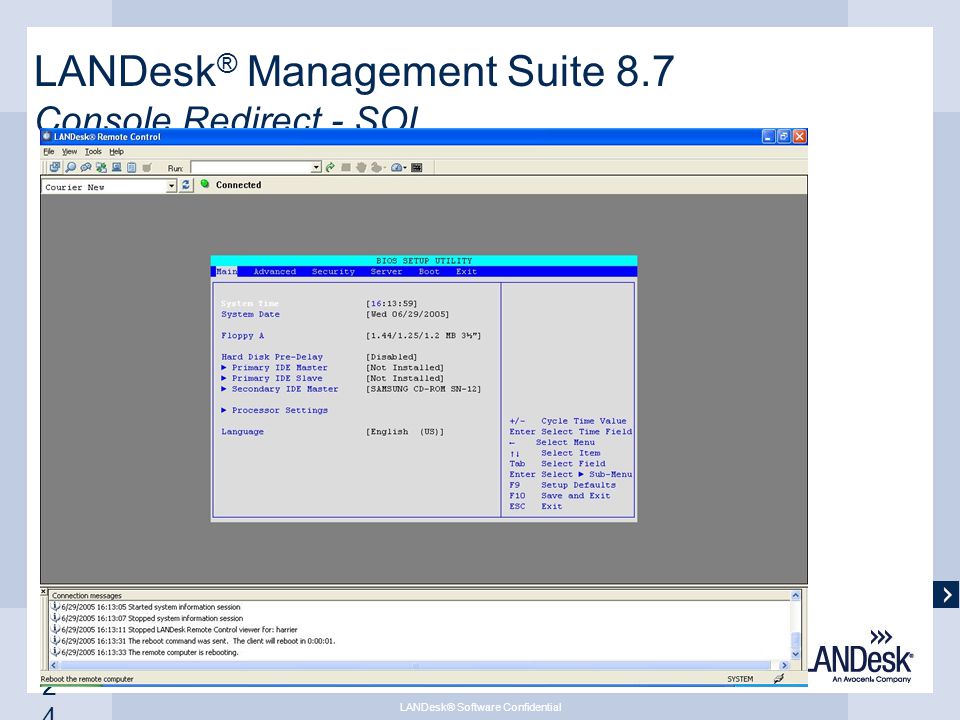Image resolution: width=960 pixels, height=720 pixels.
Task: Open the View menu
Action: click(69, 151)
